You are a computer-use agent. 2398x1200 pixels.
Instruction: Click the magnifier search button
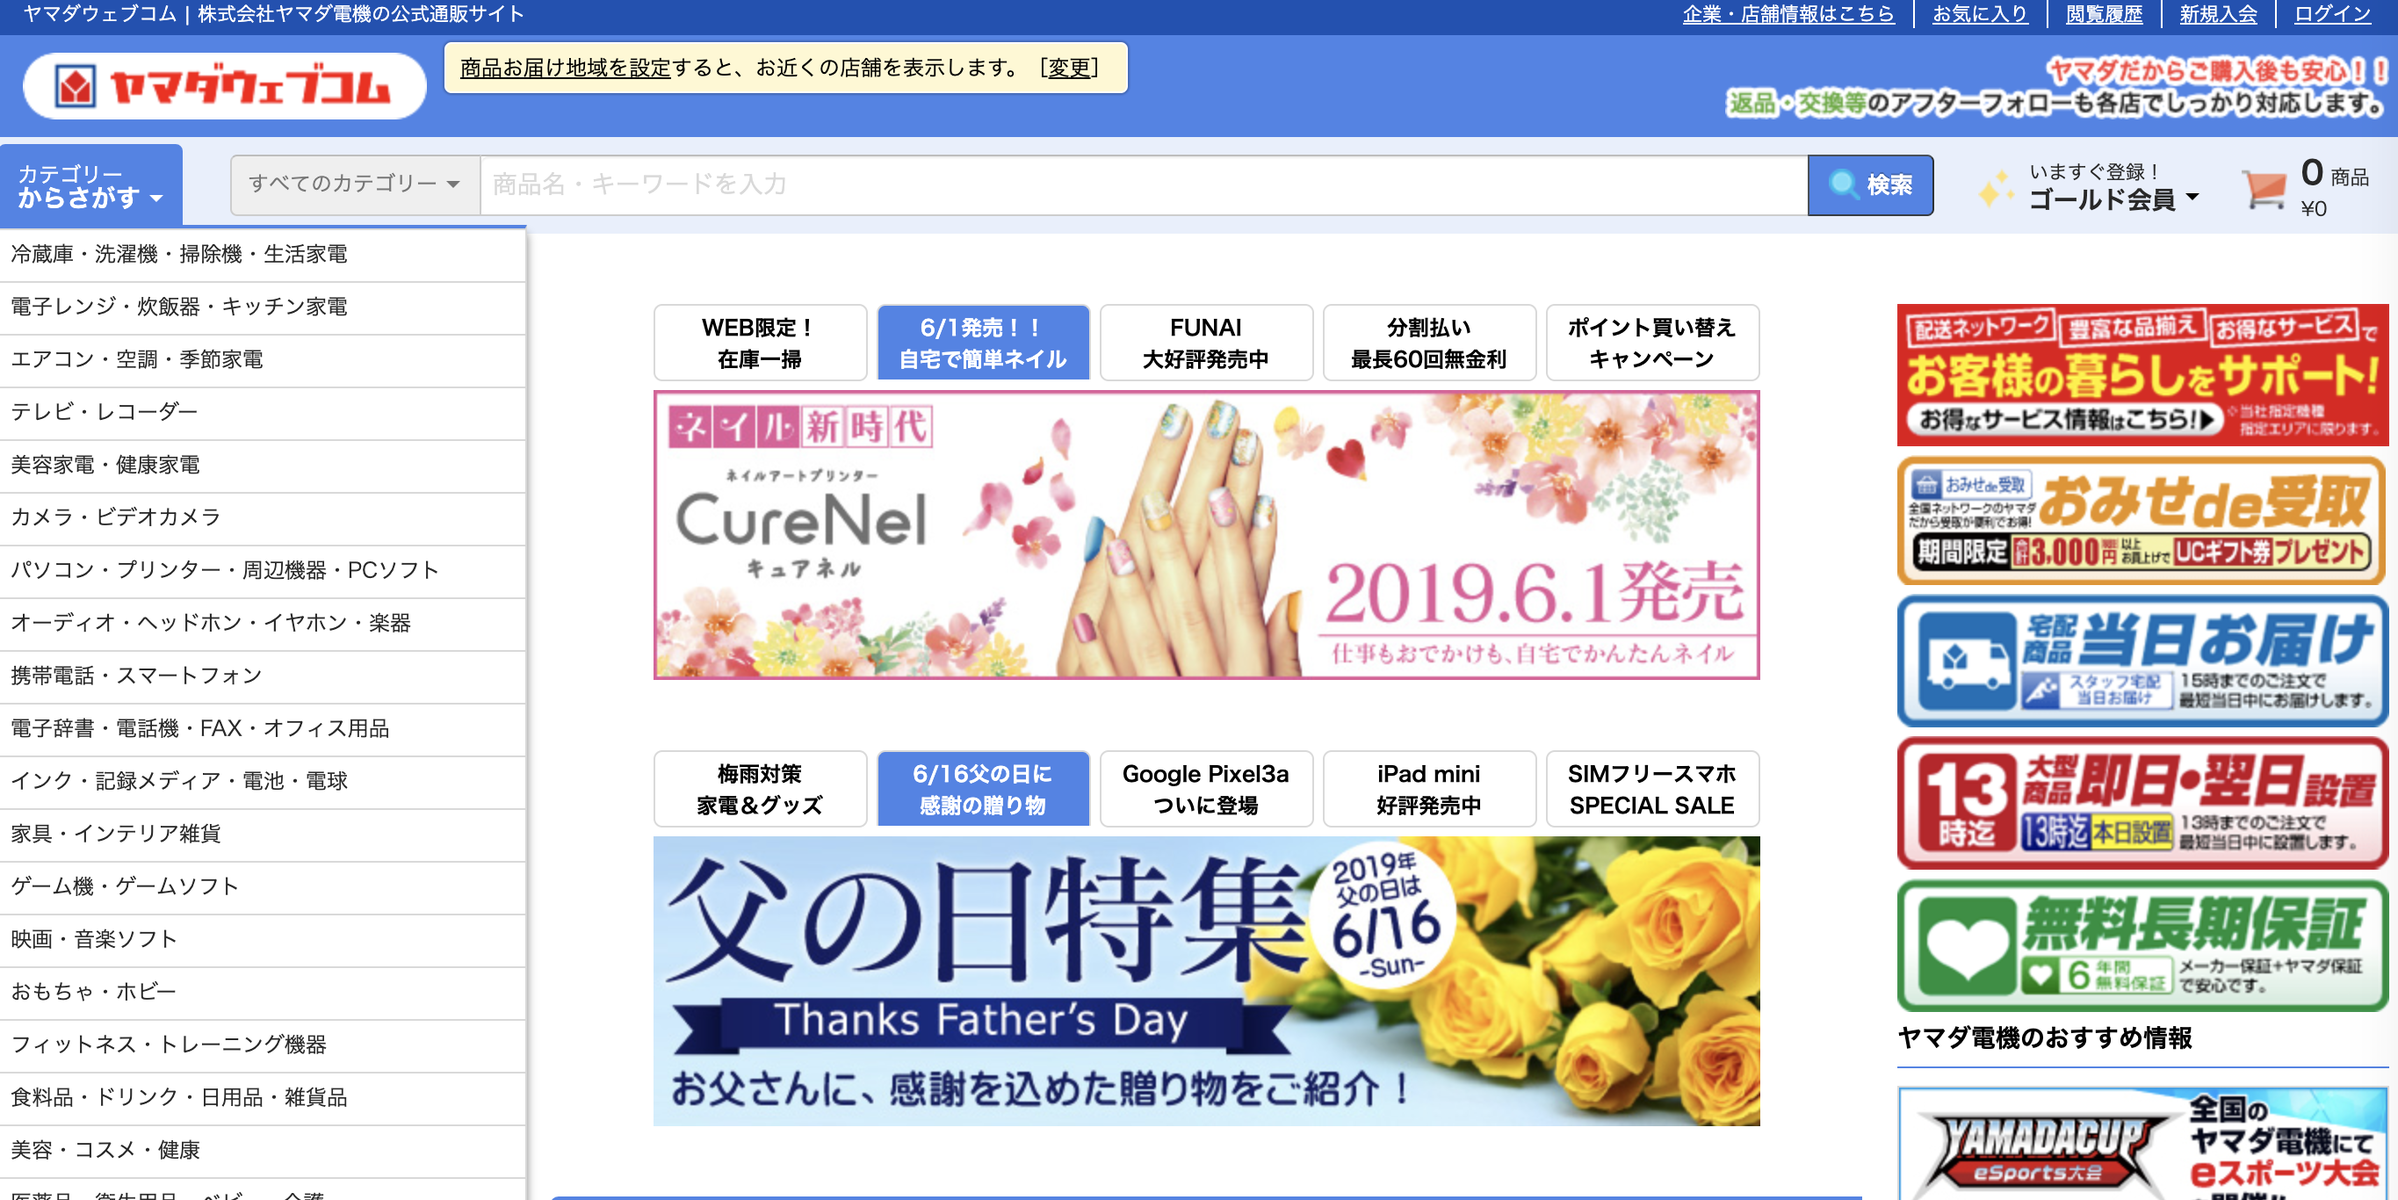pos(1870,185)
